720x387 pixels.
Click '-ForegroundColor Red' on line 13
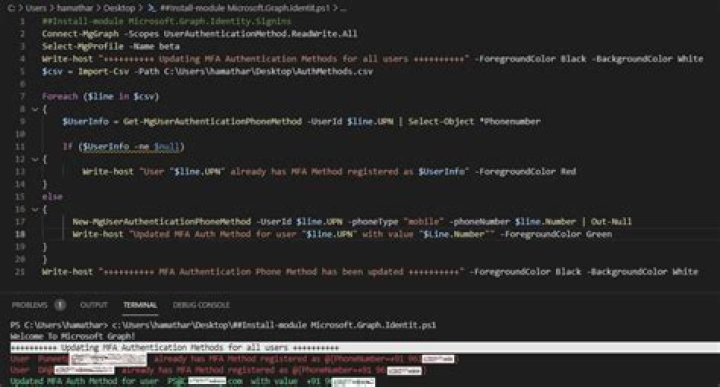(x=525, y=171)
